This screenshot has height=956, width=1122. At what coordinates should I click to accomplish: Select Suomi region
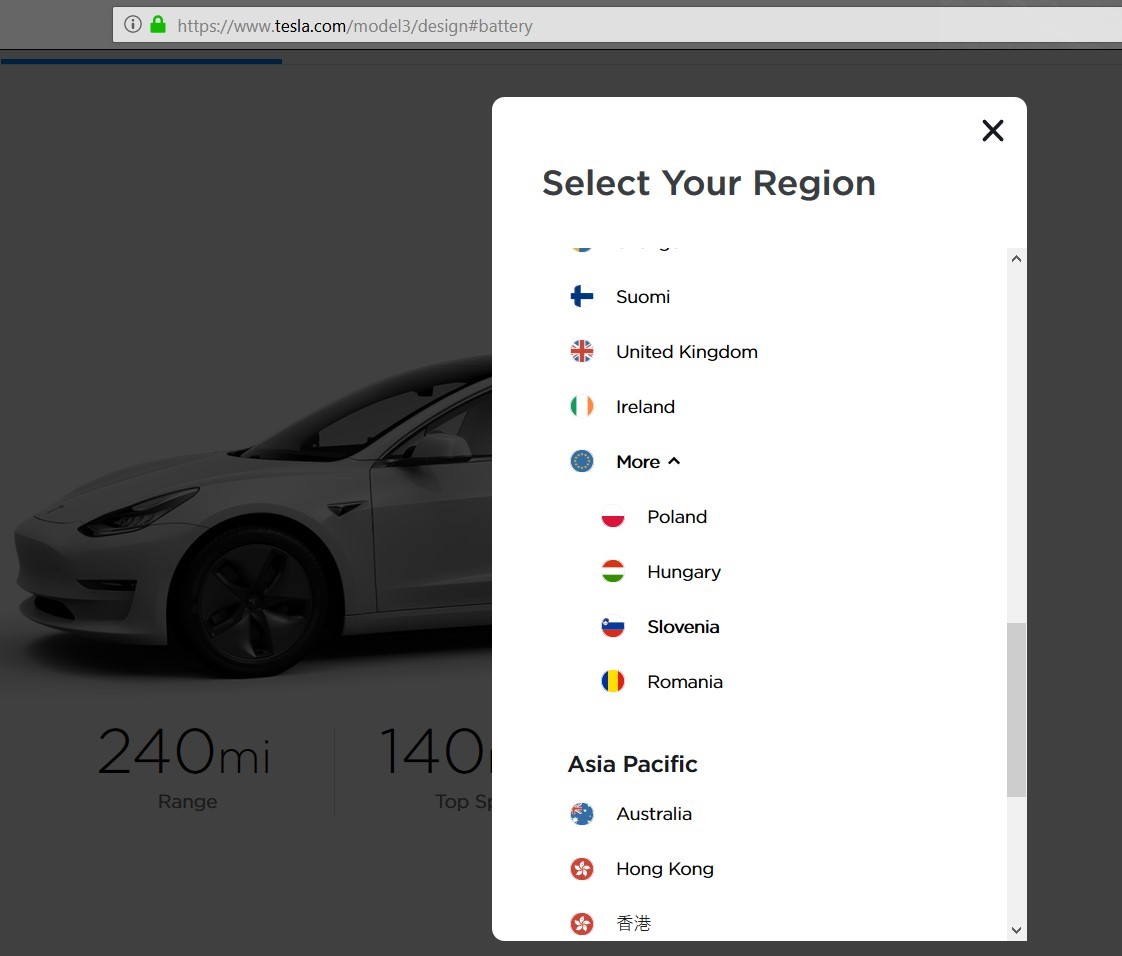[x=643, y=297]
